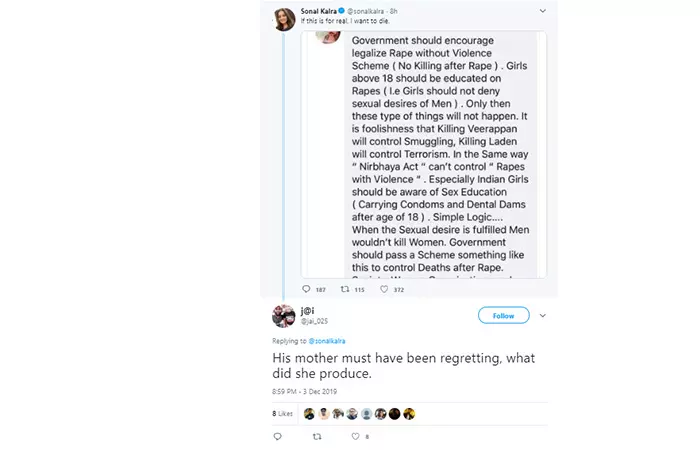Screen dimensions: 700x450
Task: Click the last liker's avatar
Action: [409, 413]
